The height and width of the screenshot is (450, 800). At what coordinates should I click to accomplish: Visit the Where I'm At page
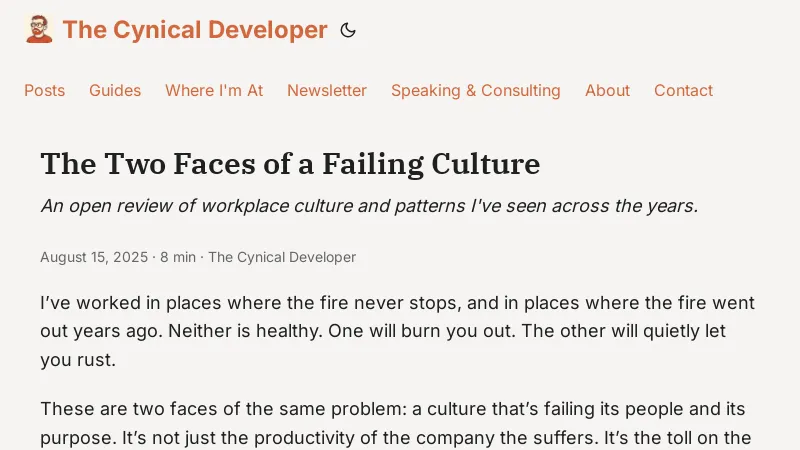point(214,90)
